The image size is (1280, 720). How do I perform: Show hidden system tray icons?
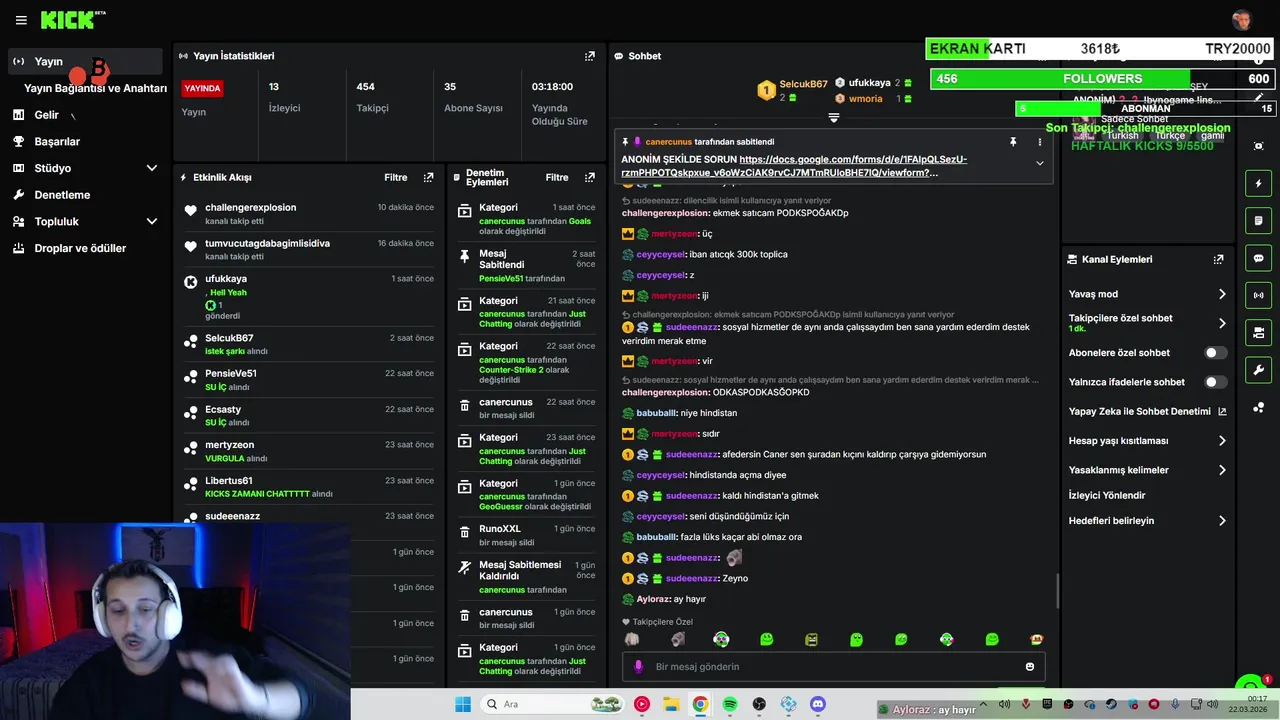tap(984, 704)
